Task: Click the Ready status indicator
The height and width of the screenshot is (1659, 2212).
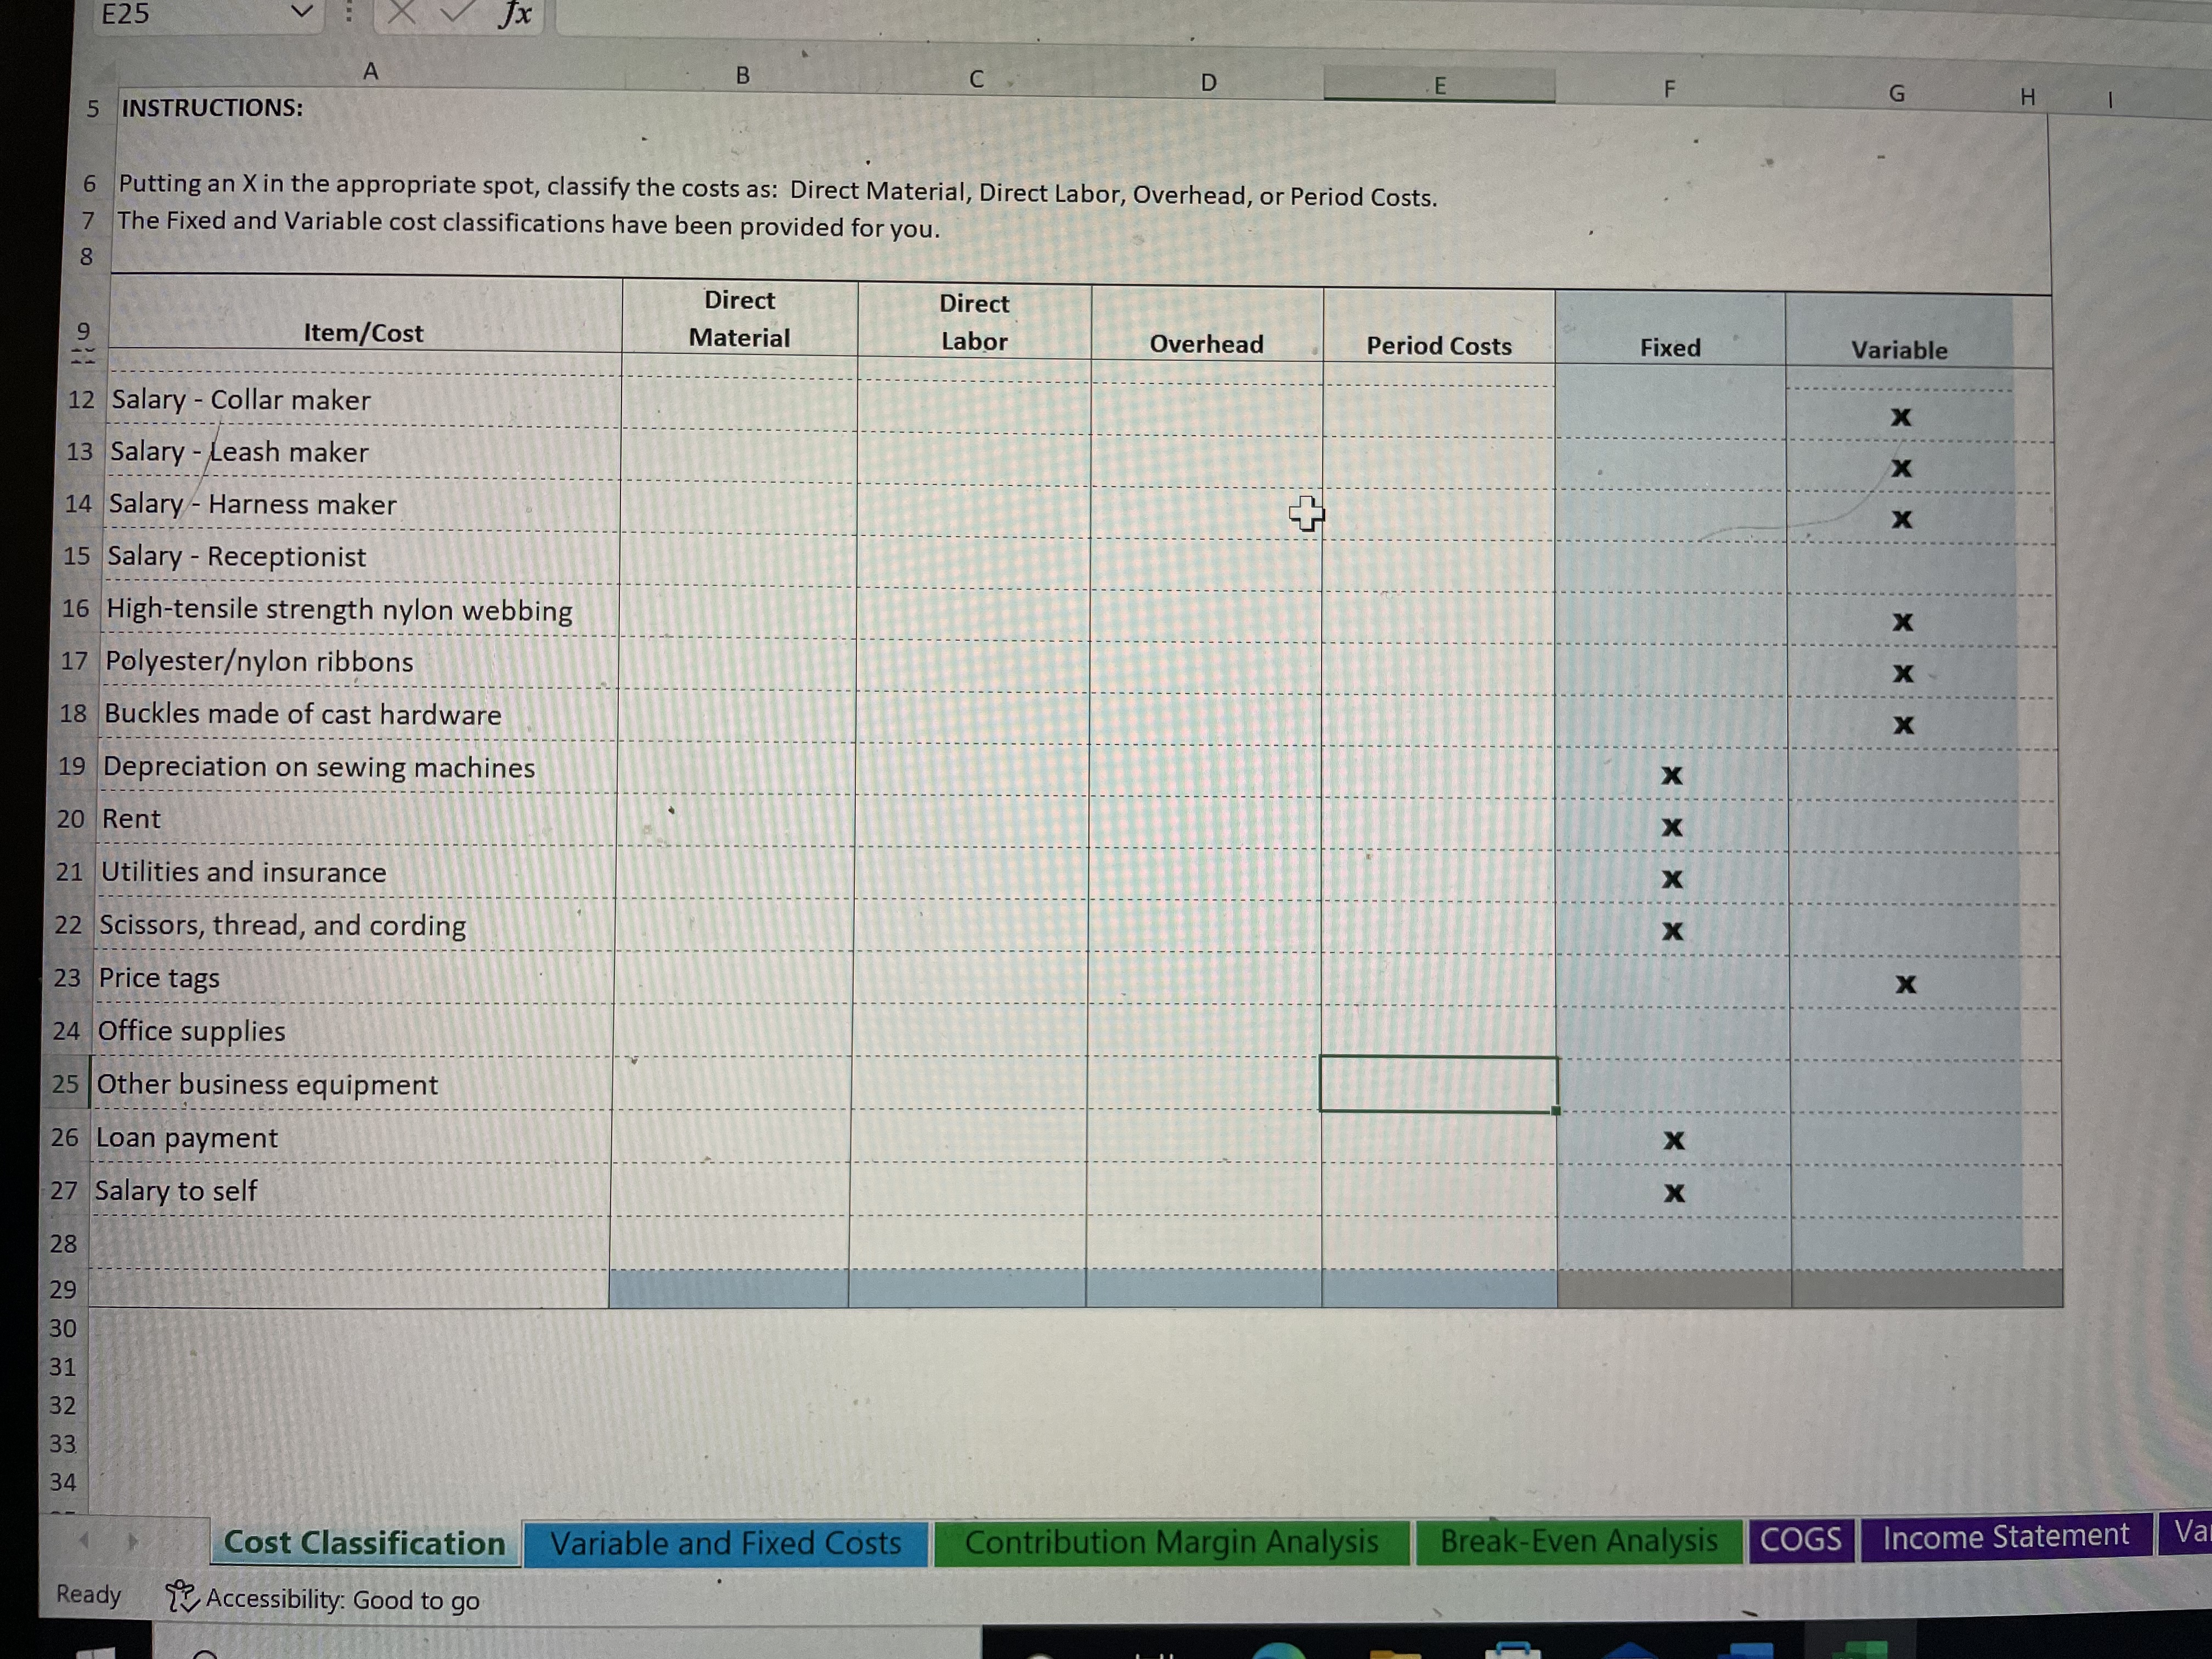Action: (87, 1596)
